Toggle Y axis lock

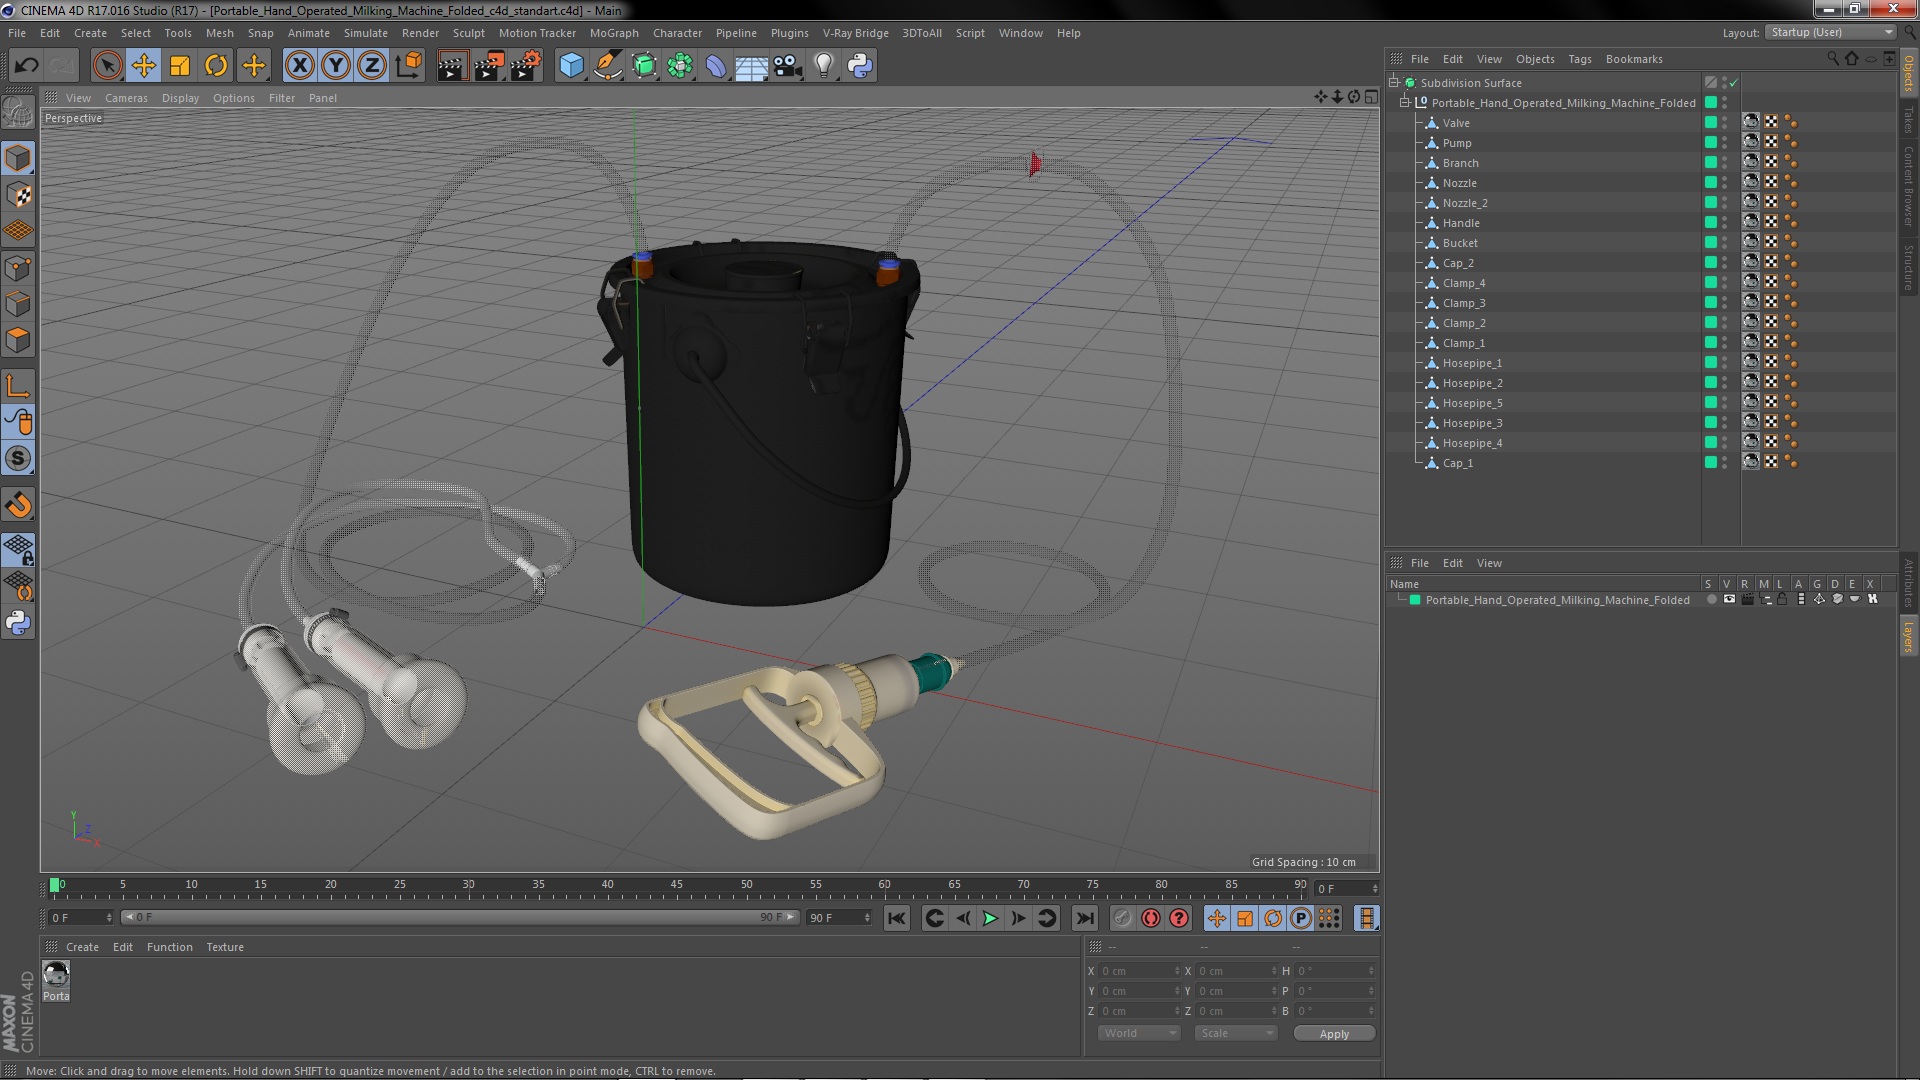(336, 66)
